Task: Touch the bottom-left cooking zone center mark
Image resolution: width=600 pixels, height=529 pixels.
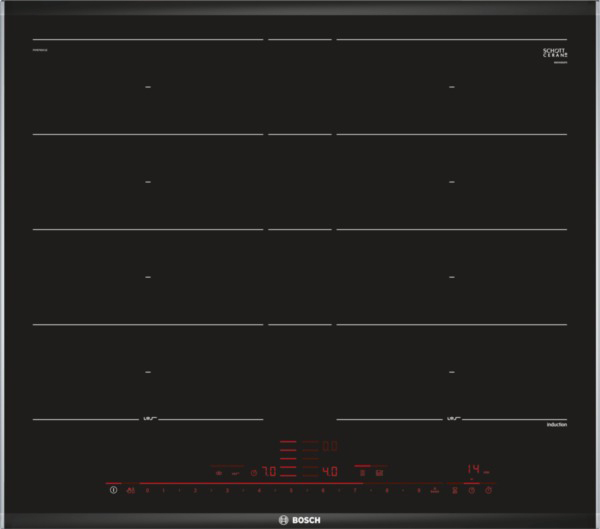Action: 148,371
